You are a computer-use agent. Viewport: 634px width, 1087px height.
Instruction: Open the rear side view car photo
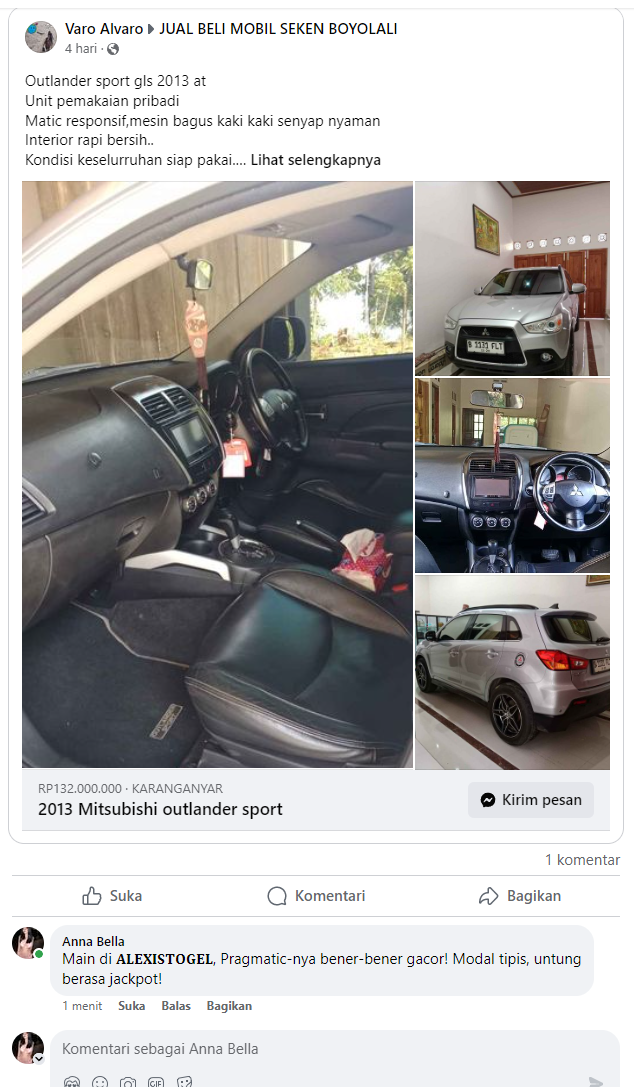(x=513, y=672)
